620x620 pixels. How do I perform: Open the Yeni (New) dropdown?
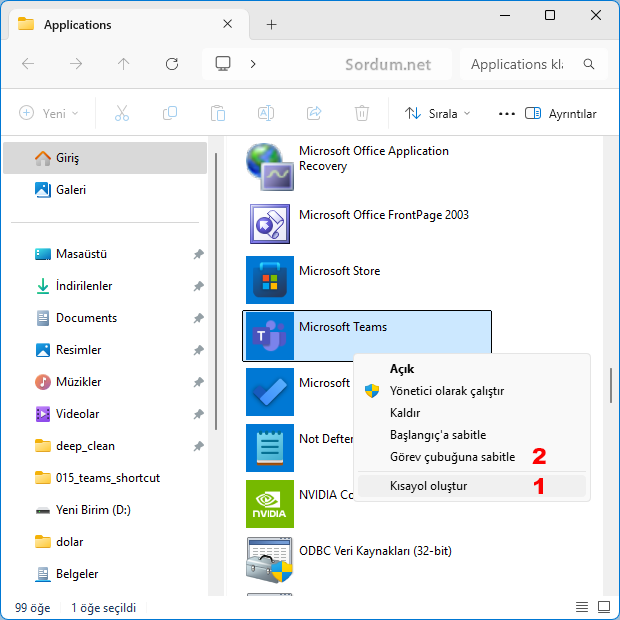[49, 113]
